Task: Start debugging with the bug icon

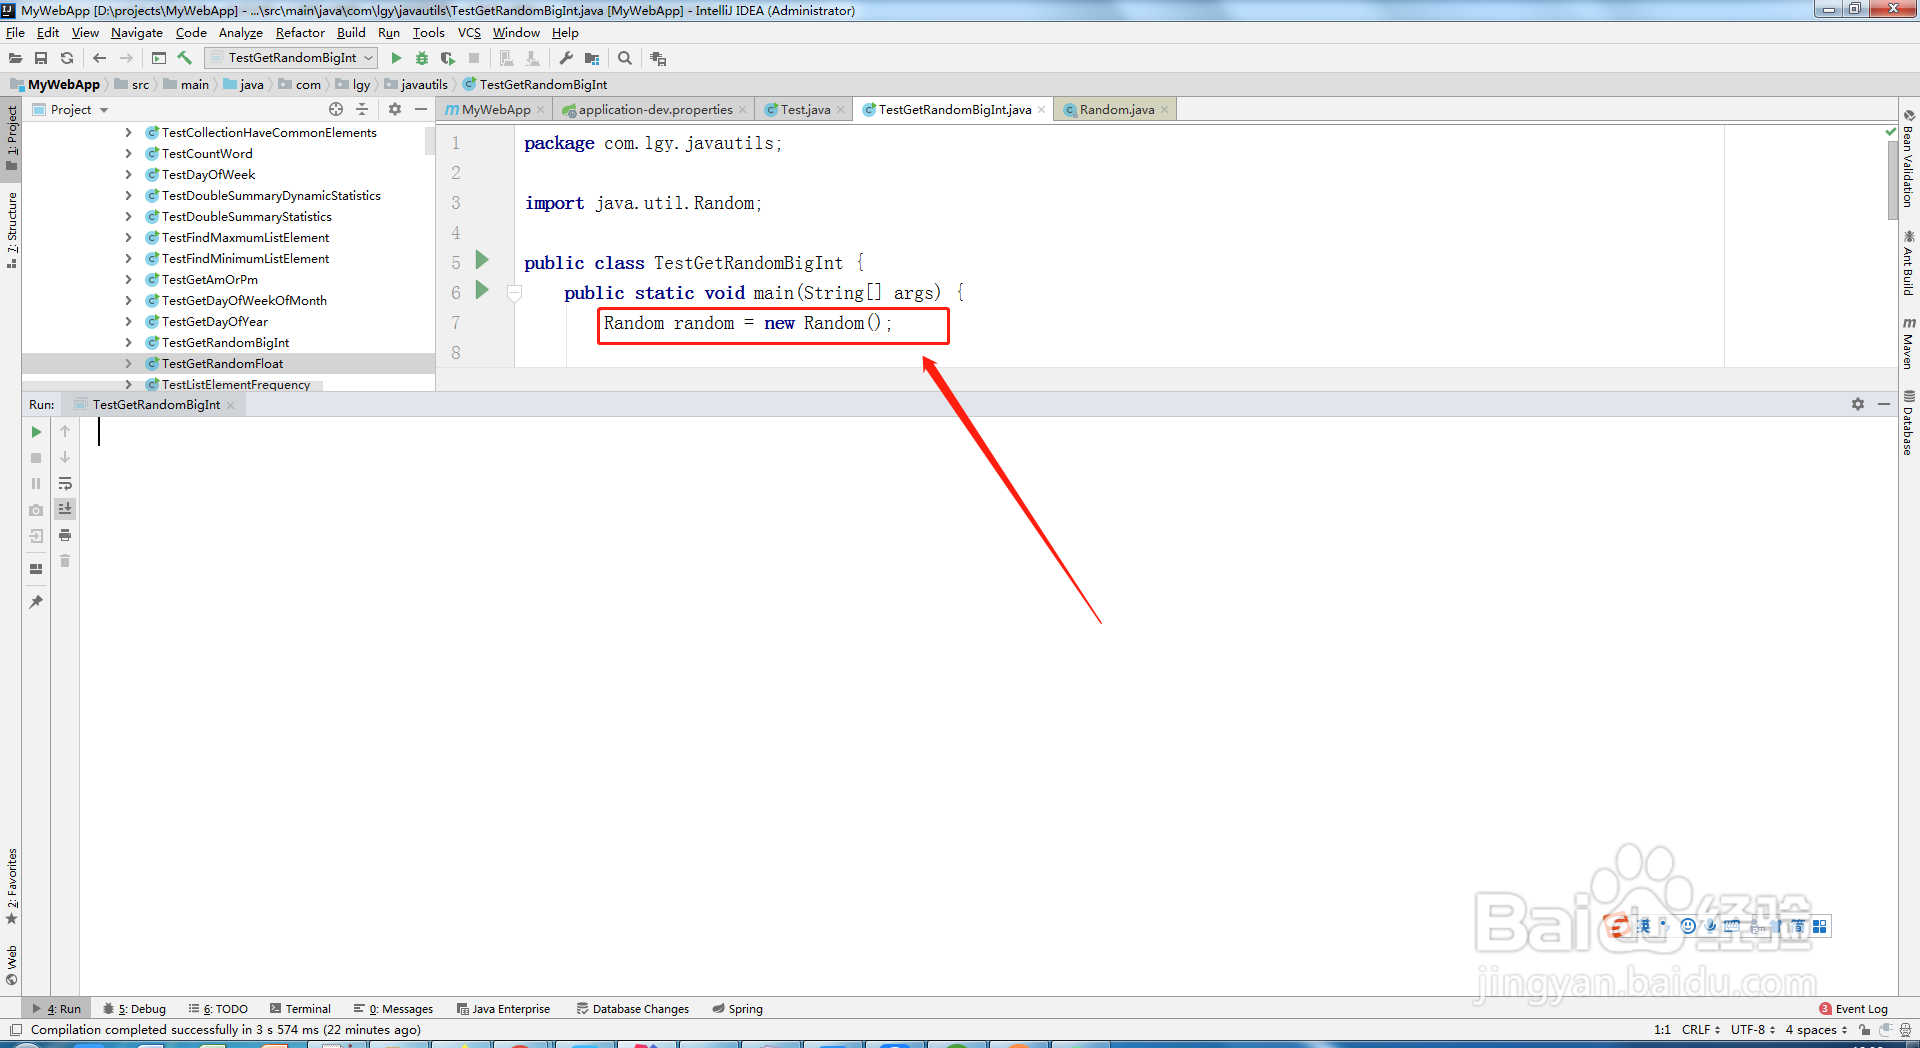Action: click(422, 58)
